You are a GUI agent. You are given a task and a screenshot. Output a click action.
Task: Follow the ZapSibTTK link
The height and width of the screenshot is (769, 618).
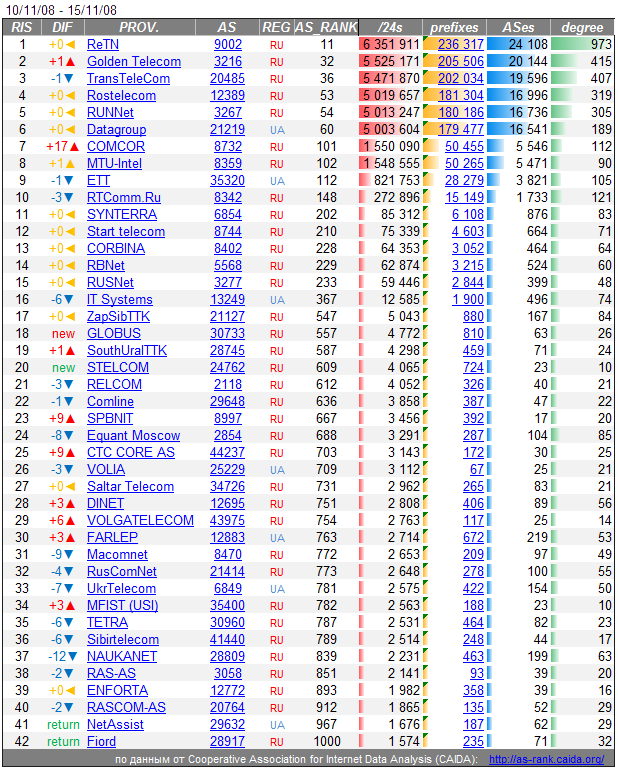(118, 317)
